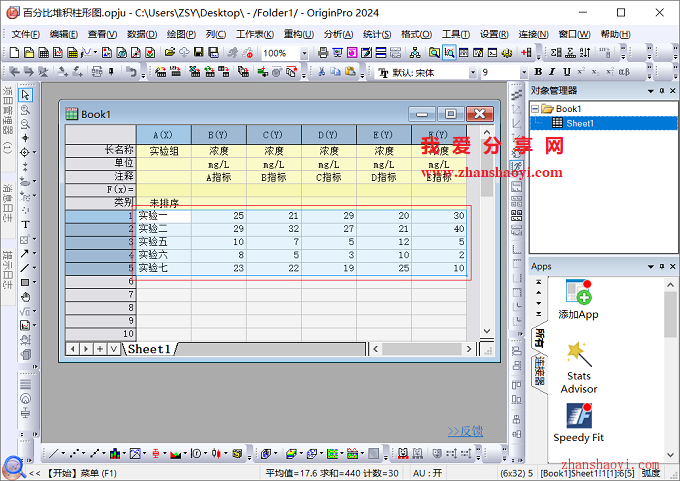Expand the line plot type dropdown arrow
Viewport: 680px width, 481px height.
[63, 454]
